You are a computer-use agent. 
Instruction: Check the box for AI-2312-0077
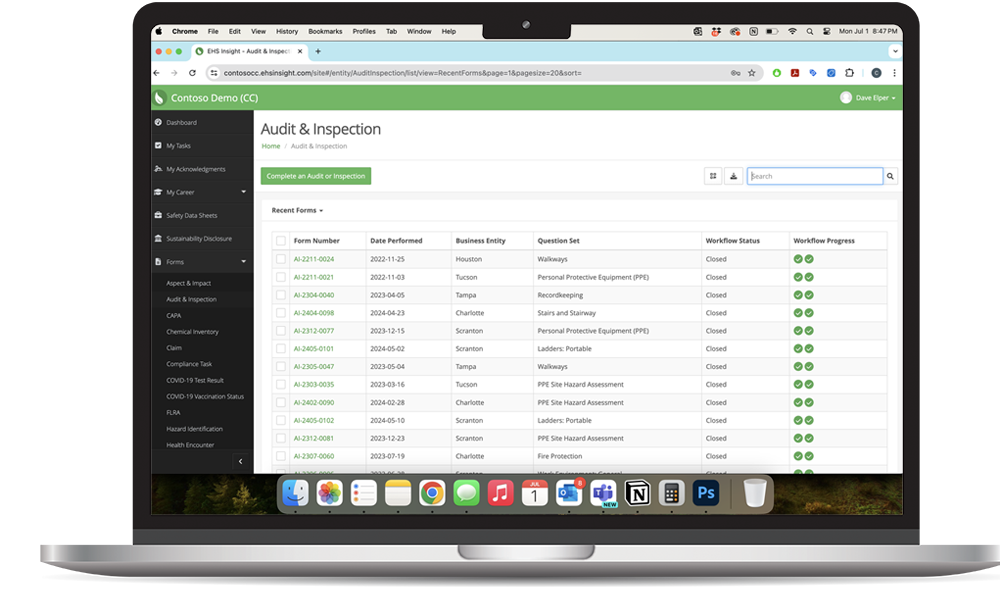click(x=281, y=330)
